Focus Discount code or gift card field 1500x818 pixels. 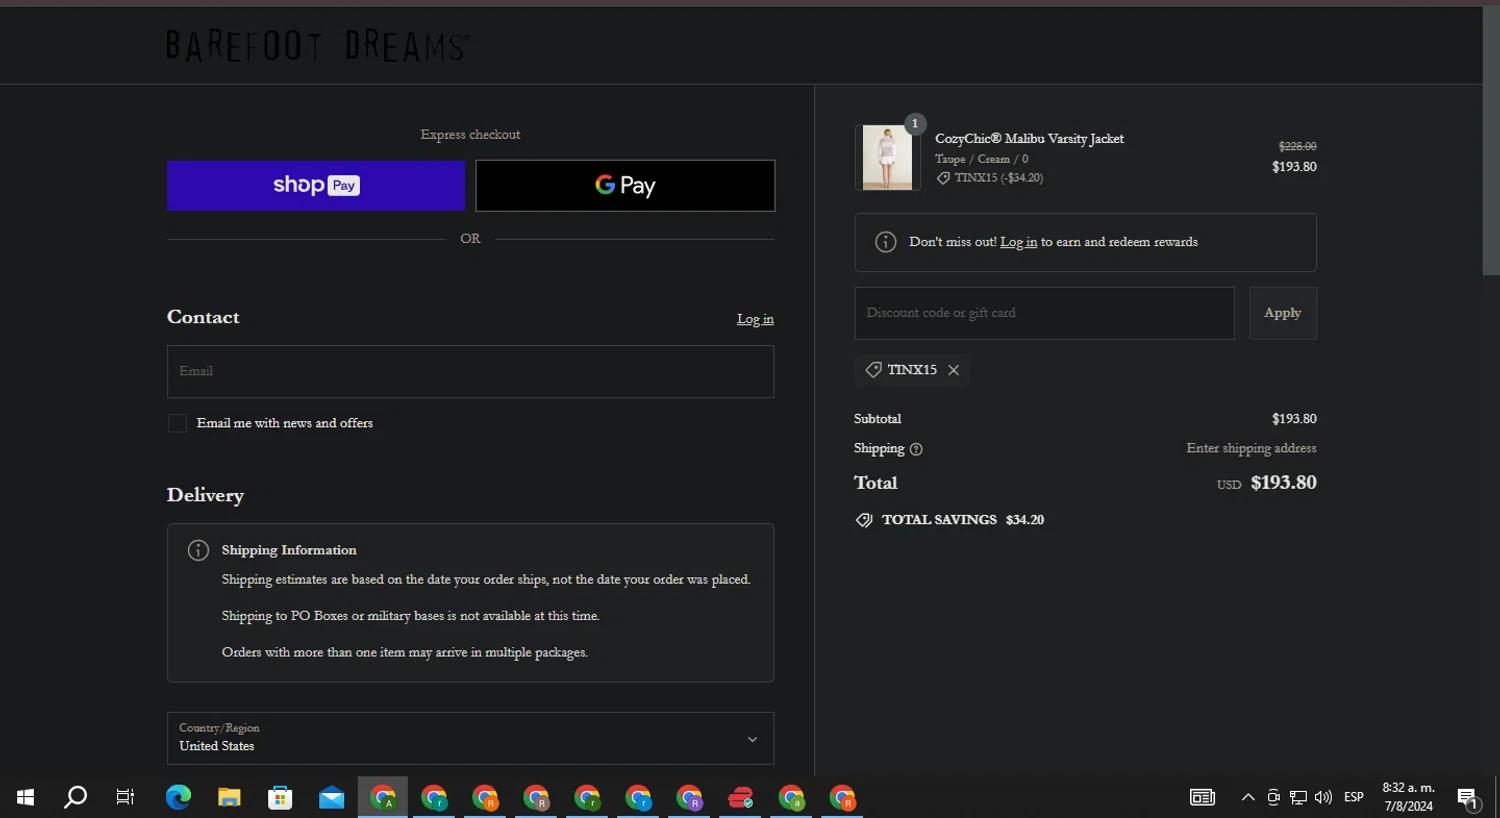(x=1044, y=313)
